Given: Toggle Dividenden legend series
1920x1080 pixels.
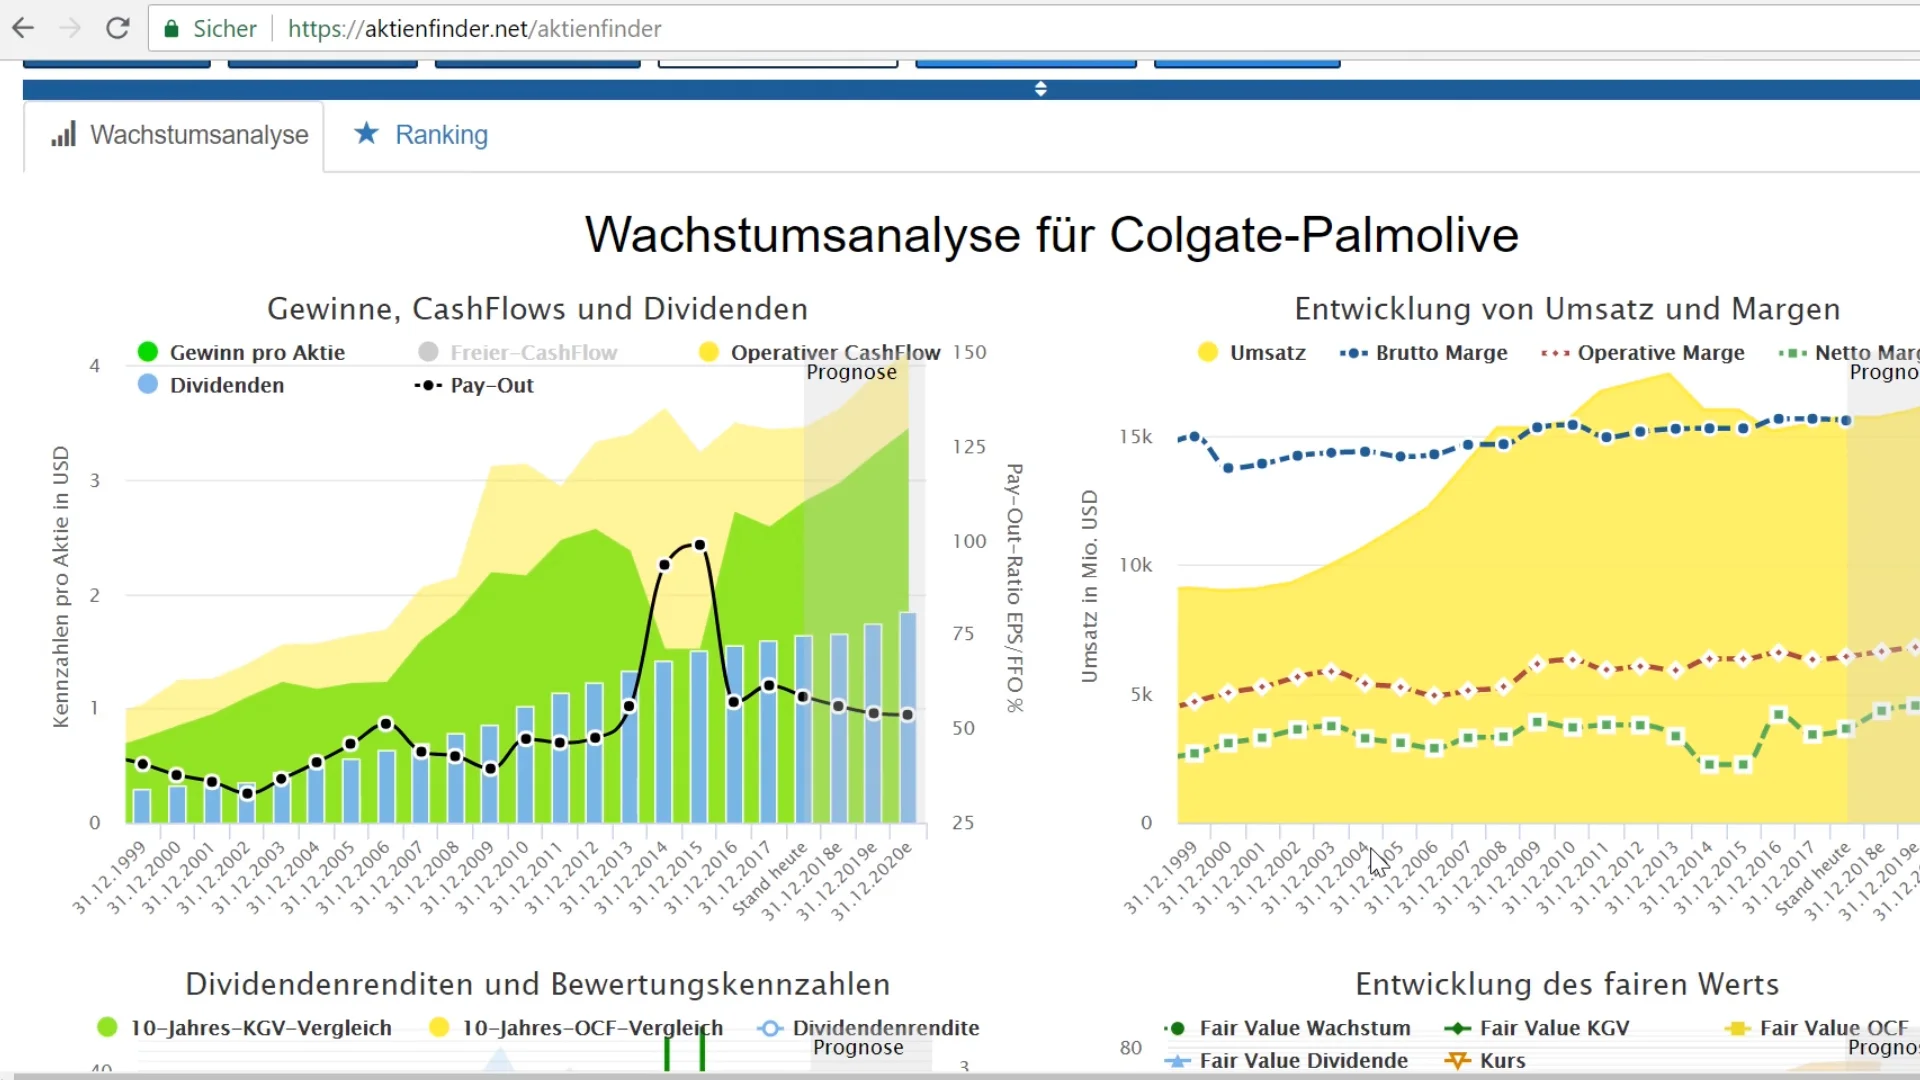Looking at the screenshot, I should (x=211, y=385).
